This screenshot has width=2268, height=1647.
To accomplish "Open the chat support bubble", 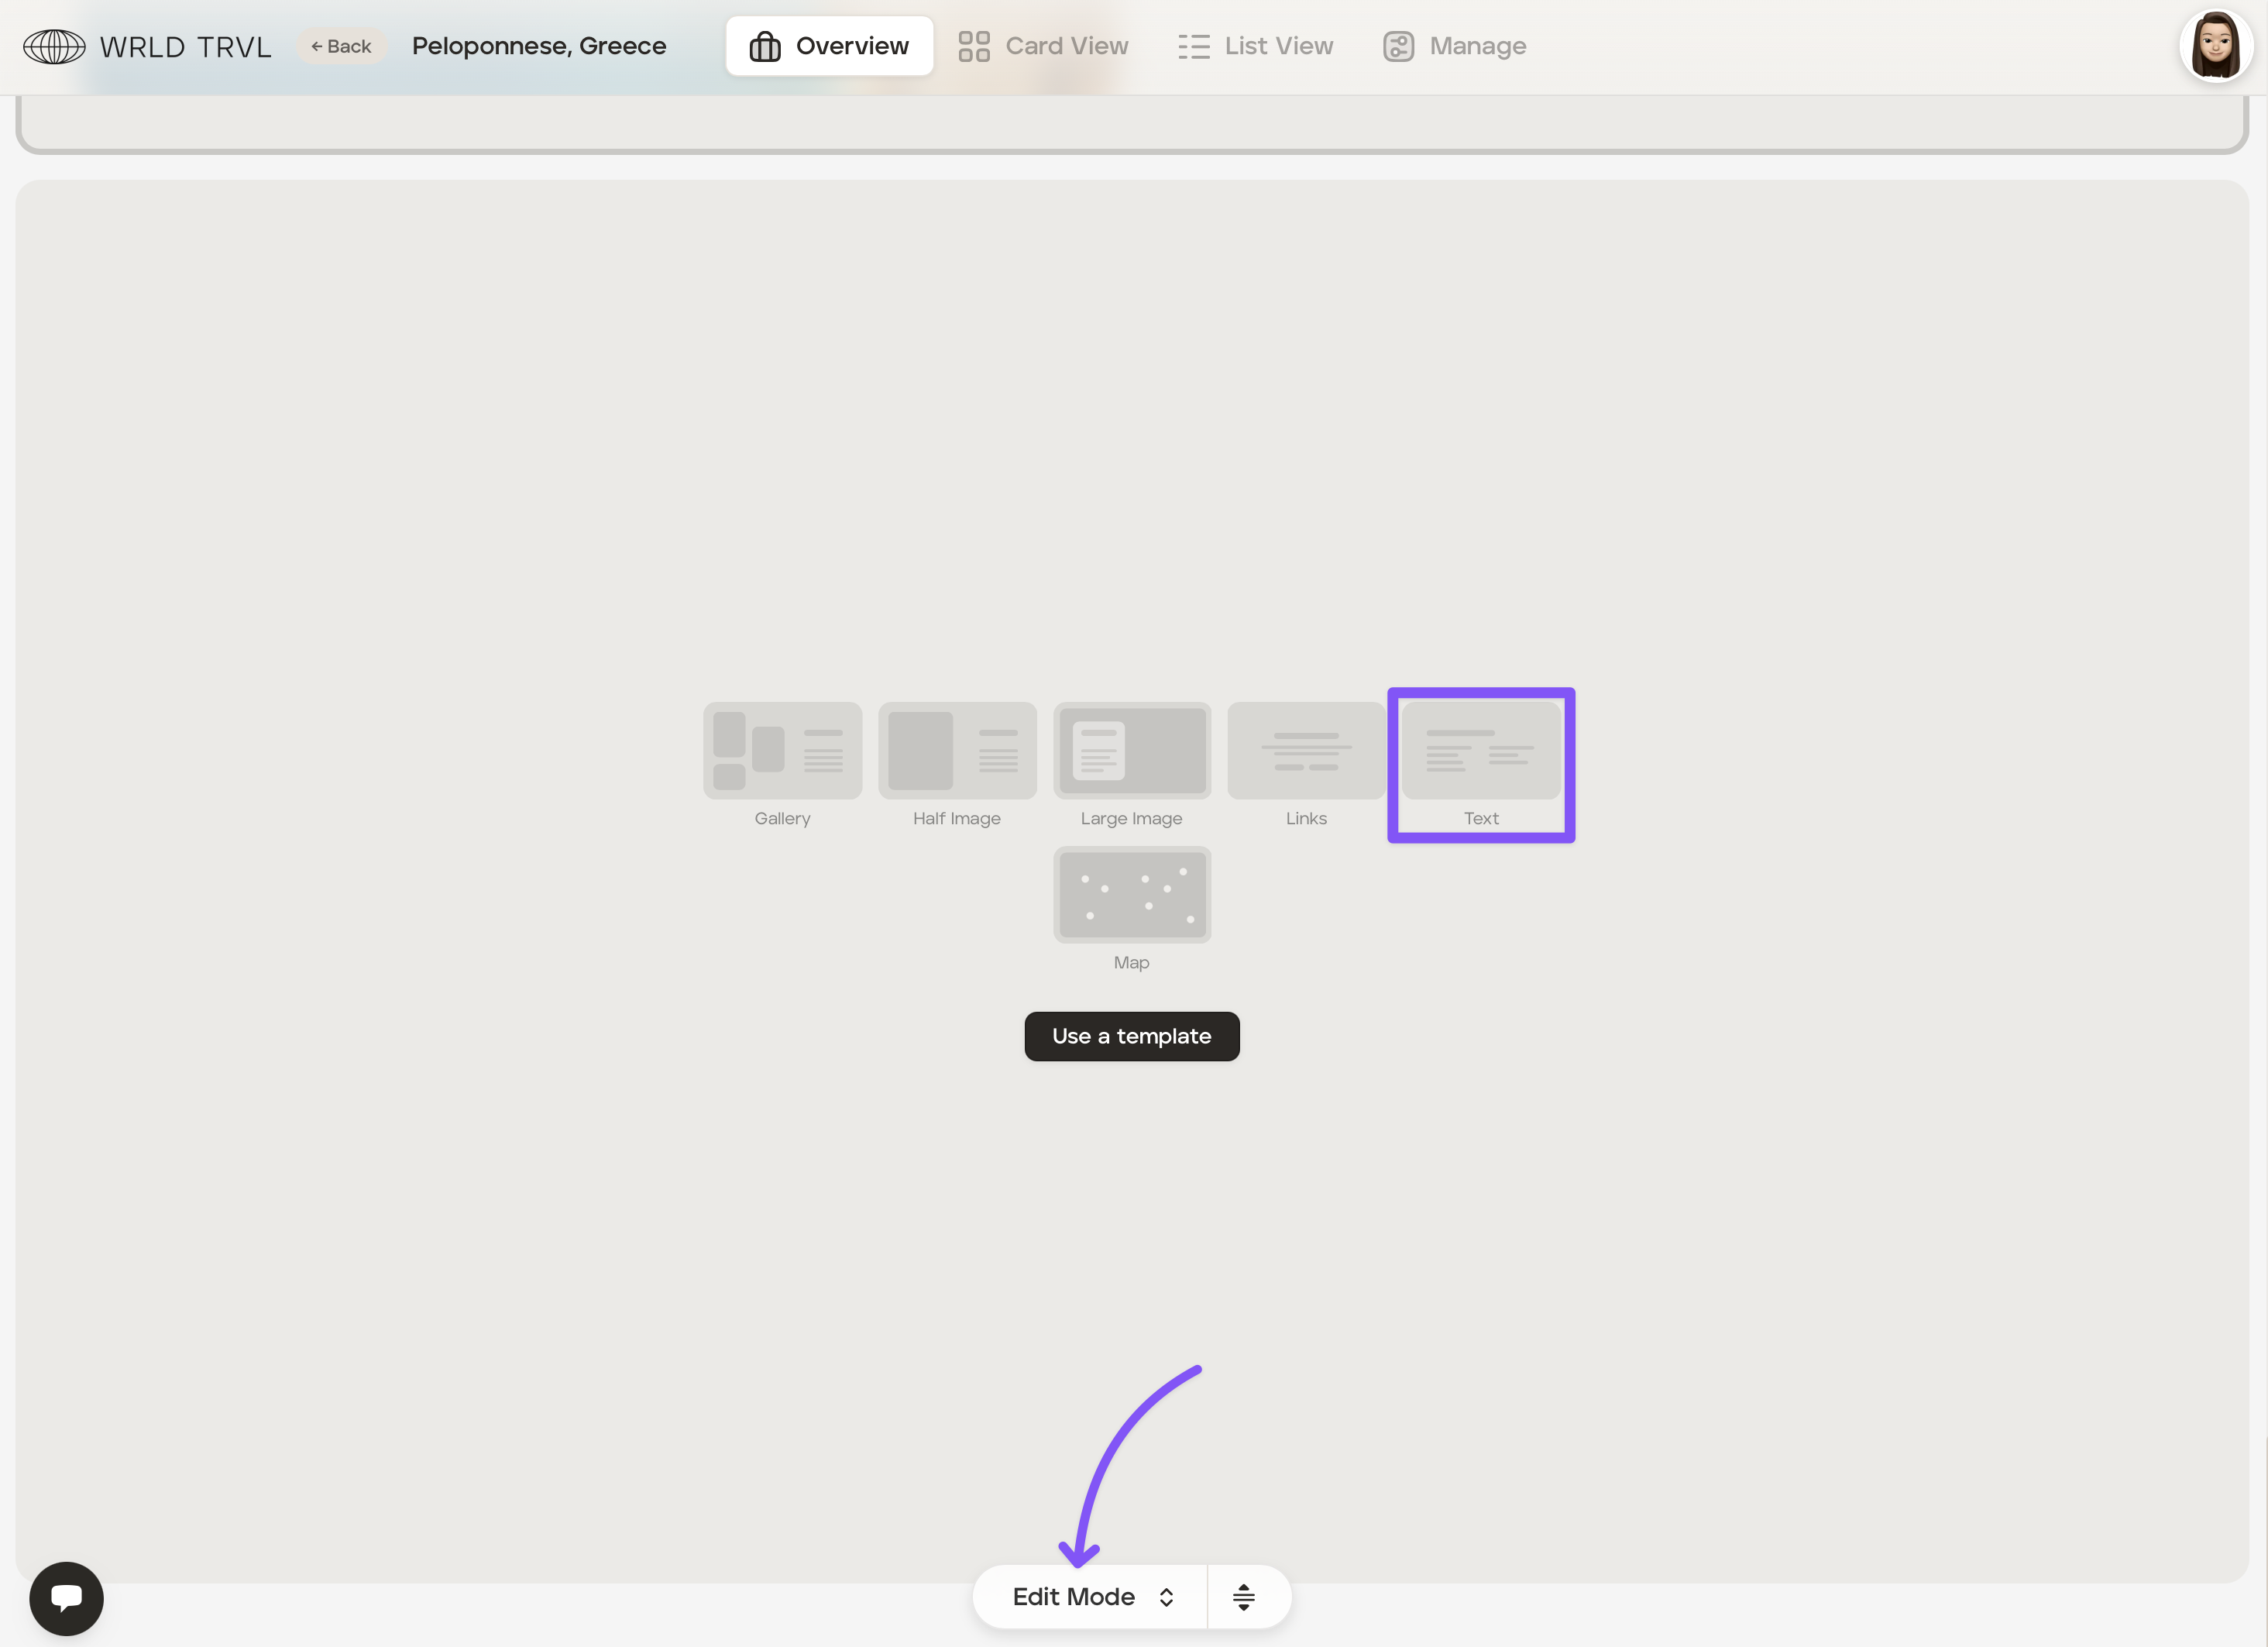I will [x=66, y=1597].
